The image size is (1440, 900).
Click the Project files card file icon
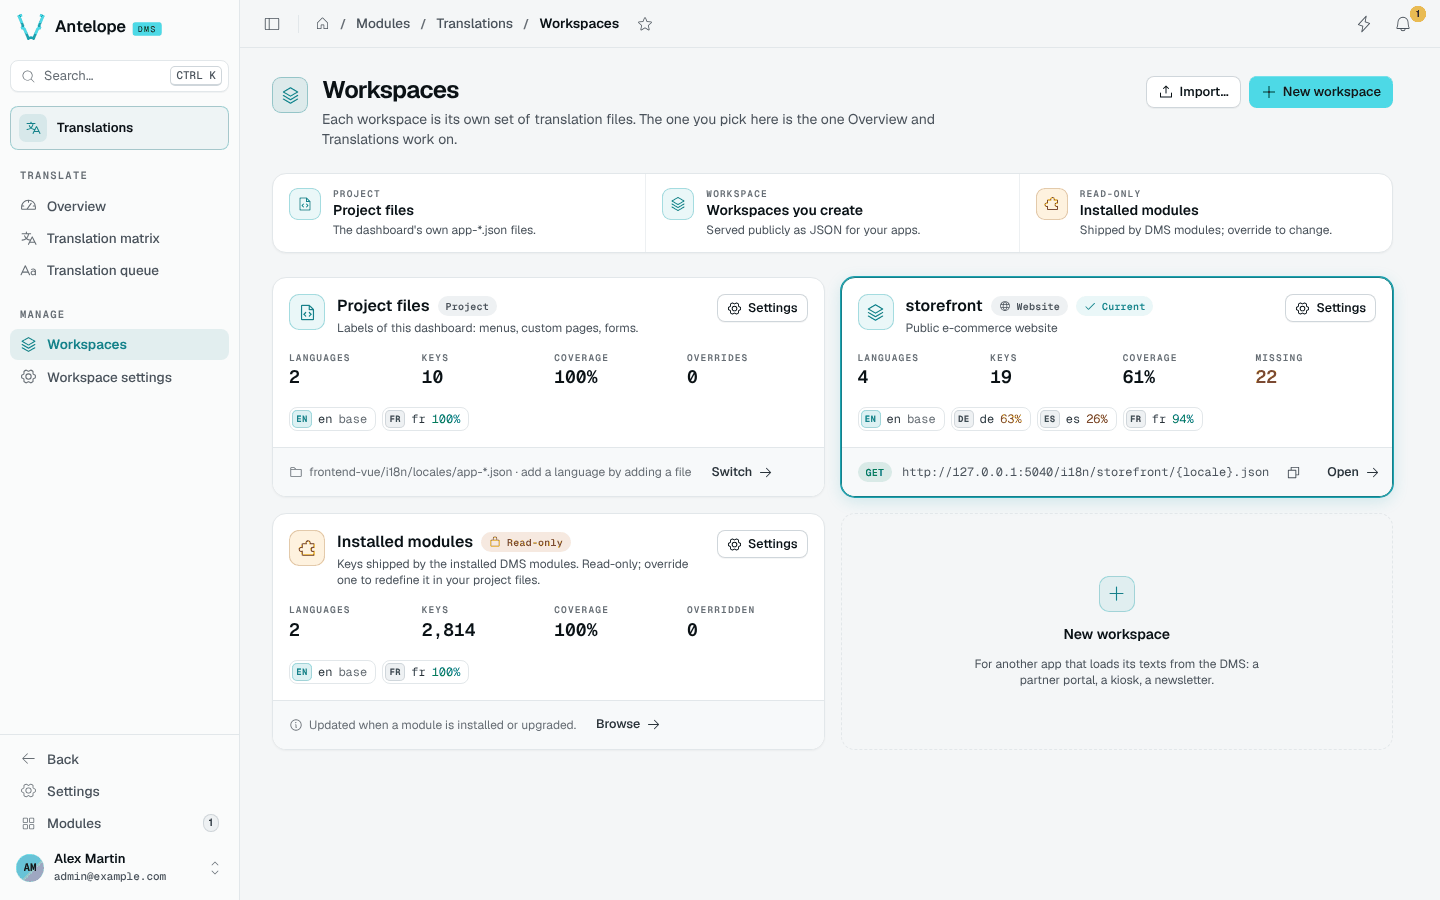pyautogui.click(x=307, y=312)
